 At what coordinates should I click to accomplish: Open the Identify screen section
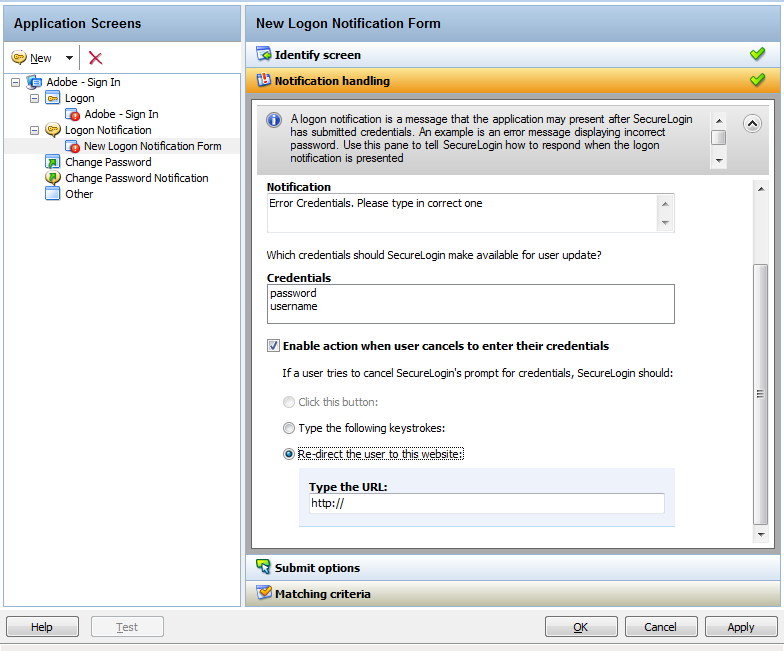[x=512, y=55]
